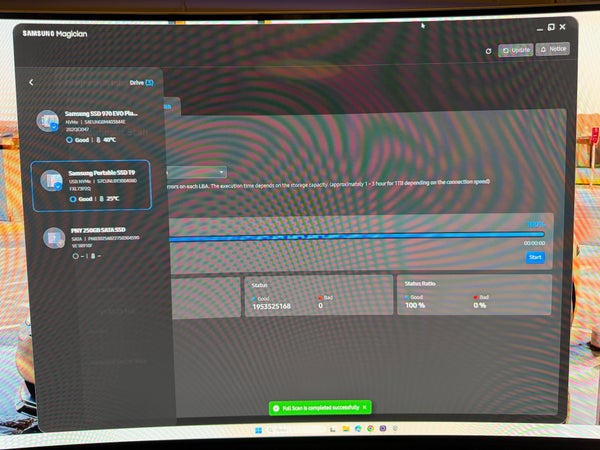Click the Status Ratio heading
This screenshot has height=450, width=600.
[x=420, y=284]
